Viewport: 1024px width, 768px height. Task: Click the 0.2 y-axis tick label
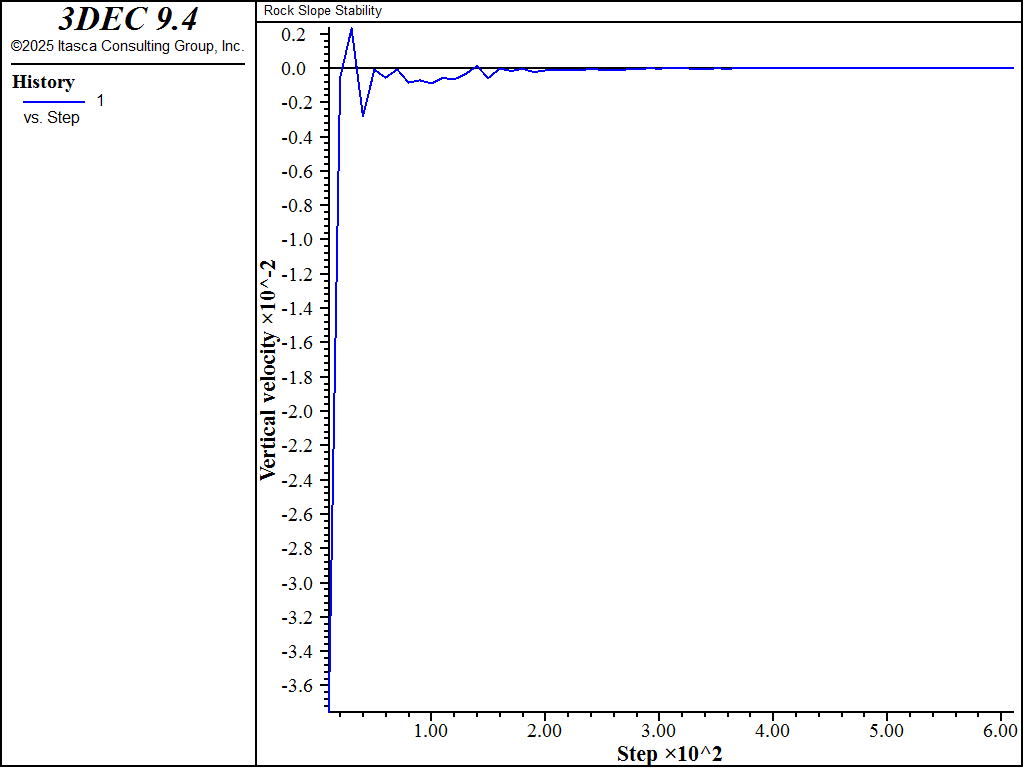(x=293, y=34)
